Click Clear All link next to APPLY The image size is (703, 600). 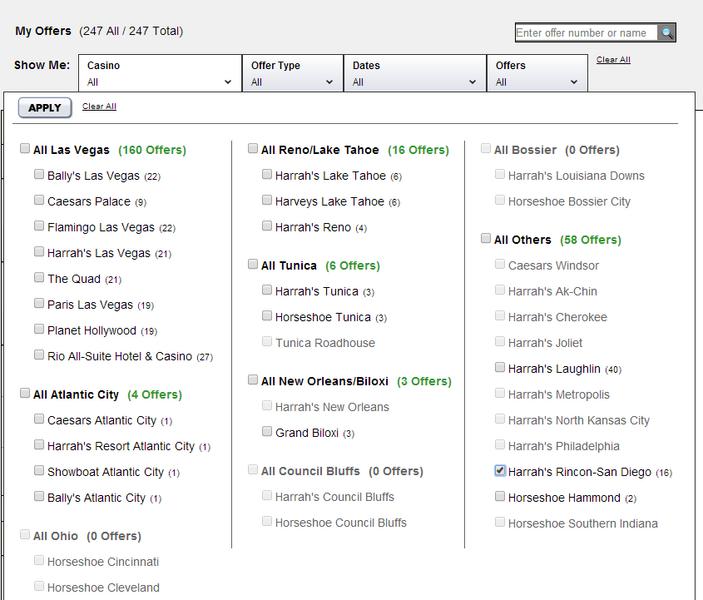[99, 106]
